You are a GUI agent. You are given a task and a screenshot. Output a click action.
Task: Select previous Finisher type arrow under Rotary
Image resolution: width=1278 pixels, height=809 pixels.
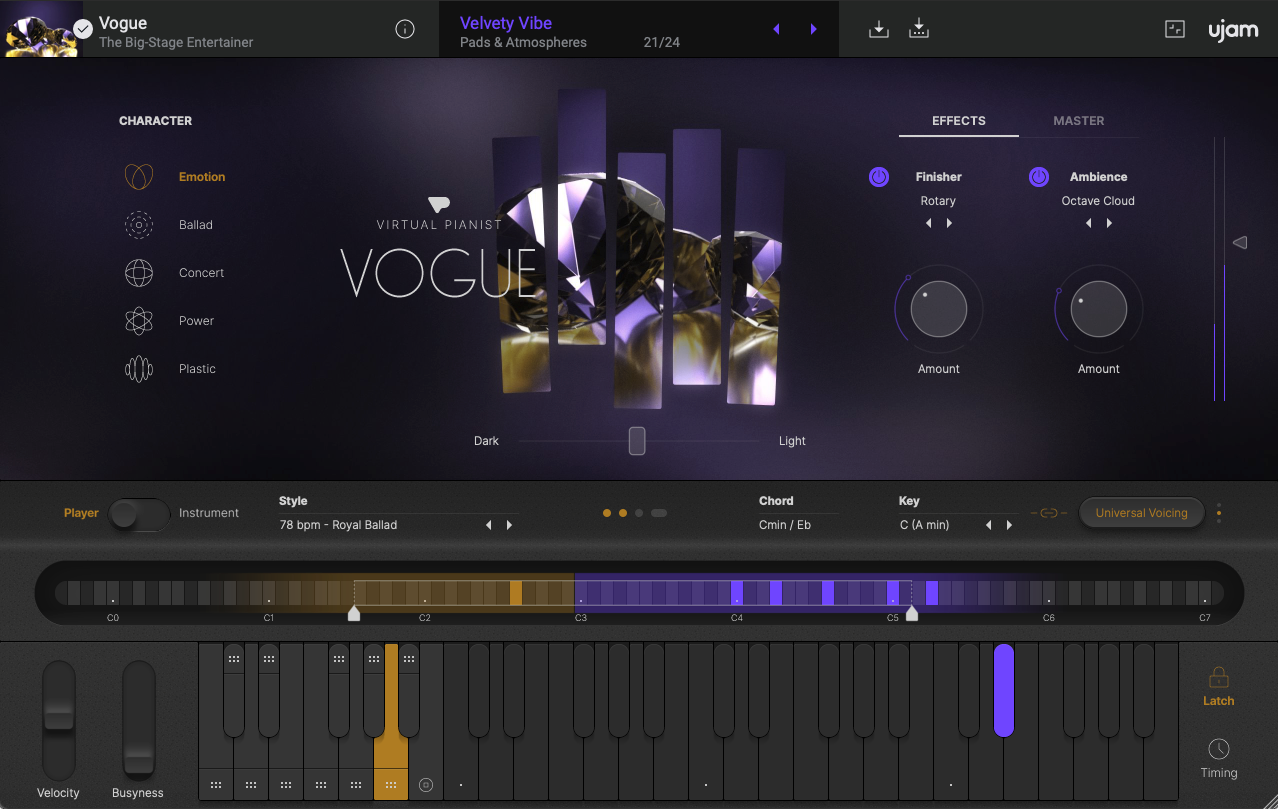tap(928, 223)
